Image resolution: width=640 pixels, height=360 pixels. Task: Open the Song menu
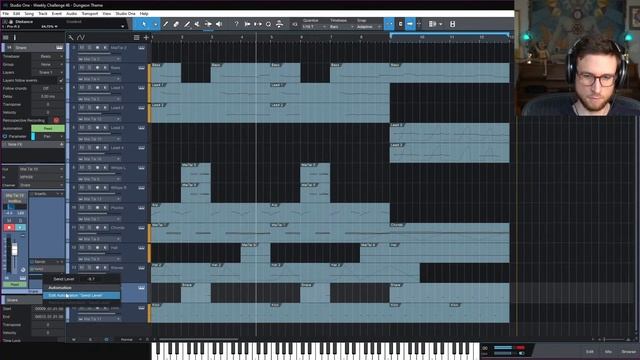pyautogui.click(x=29, y=14)
